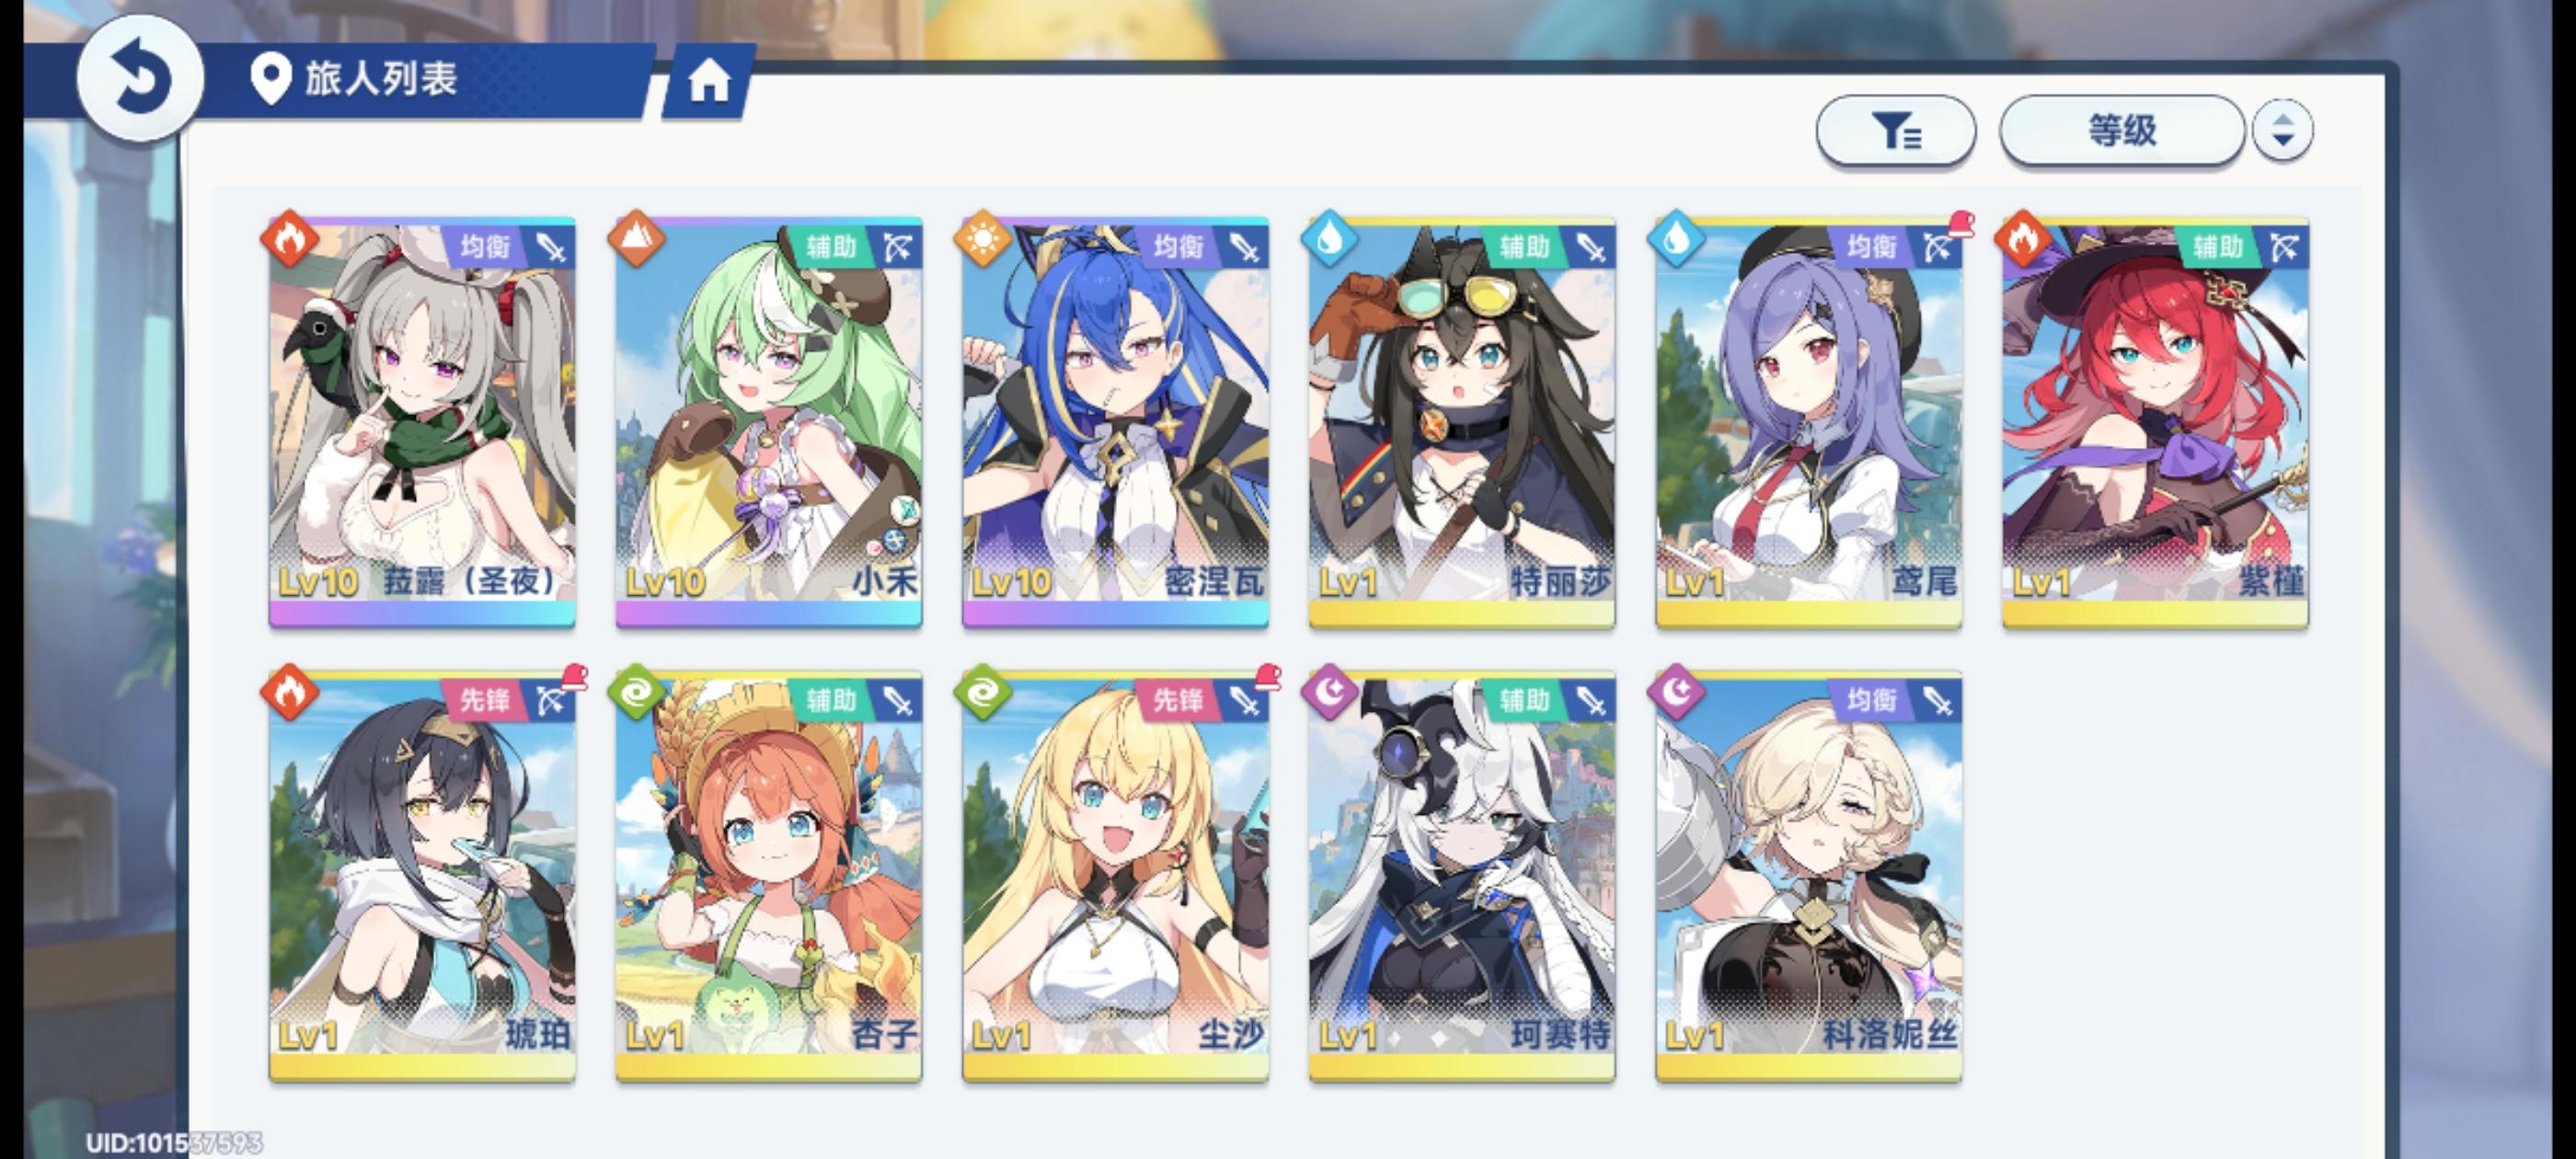The height and width of the screenshot is (1159, 2576).
Task: Toggle ascending/descending sort order arrows
Action: click(2282, 130)
